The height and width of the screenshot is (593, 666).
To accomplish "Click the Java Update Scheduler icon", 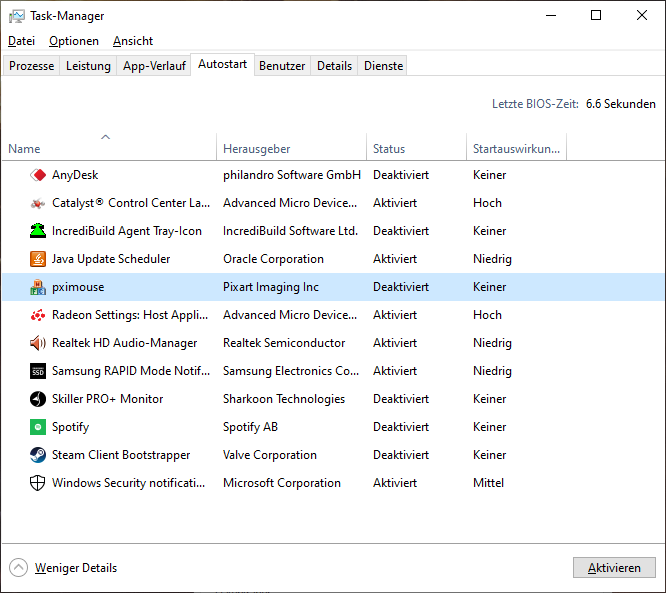I will (x=38, y=259).
